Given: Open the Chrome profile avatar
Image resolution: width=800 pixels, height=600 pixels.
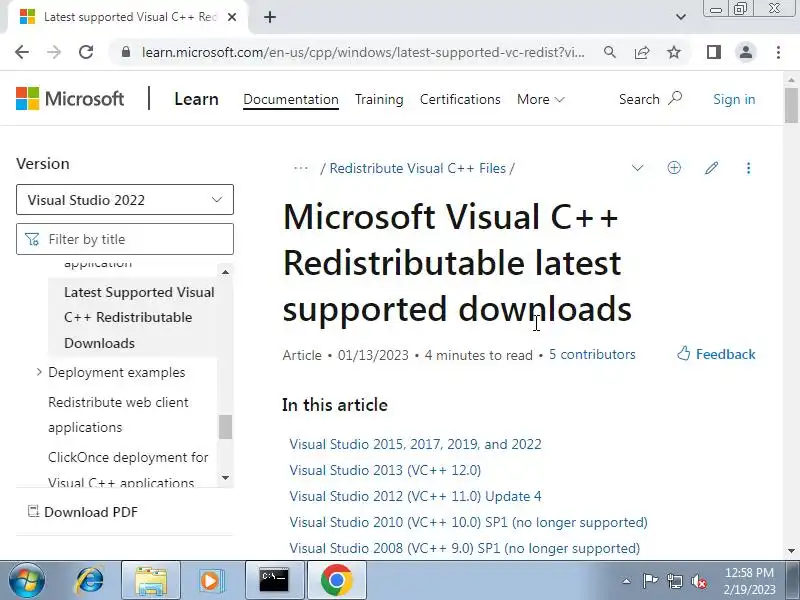Looking at the screenshot, I should 746,52.
